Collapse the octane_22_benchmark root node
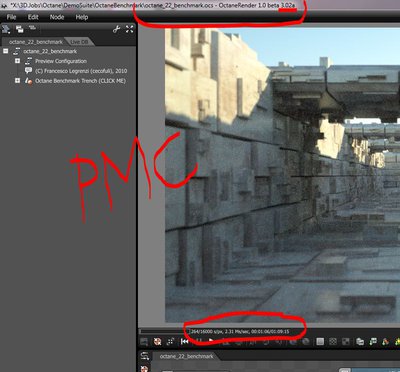The height and width of the screenshot is (372, 400). [6, 51]
